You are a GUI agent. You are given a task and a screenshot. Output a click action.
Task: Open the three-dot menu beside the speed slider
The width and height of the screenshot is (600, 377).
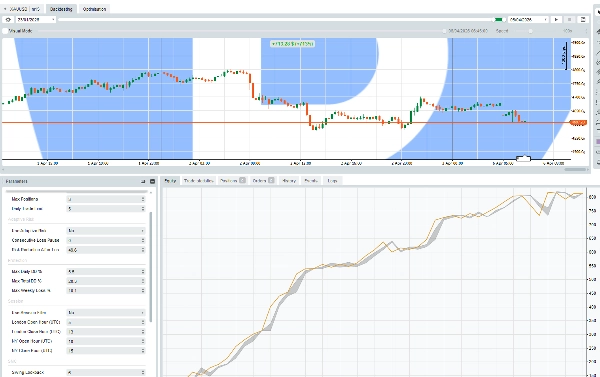click(586, 31)
